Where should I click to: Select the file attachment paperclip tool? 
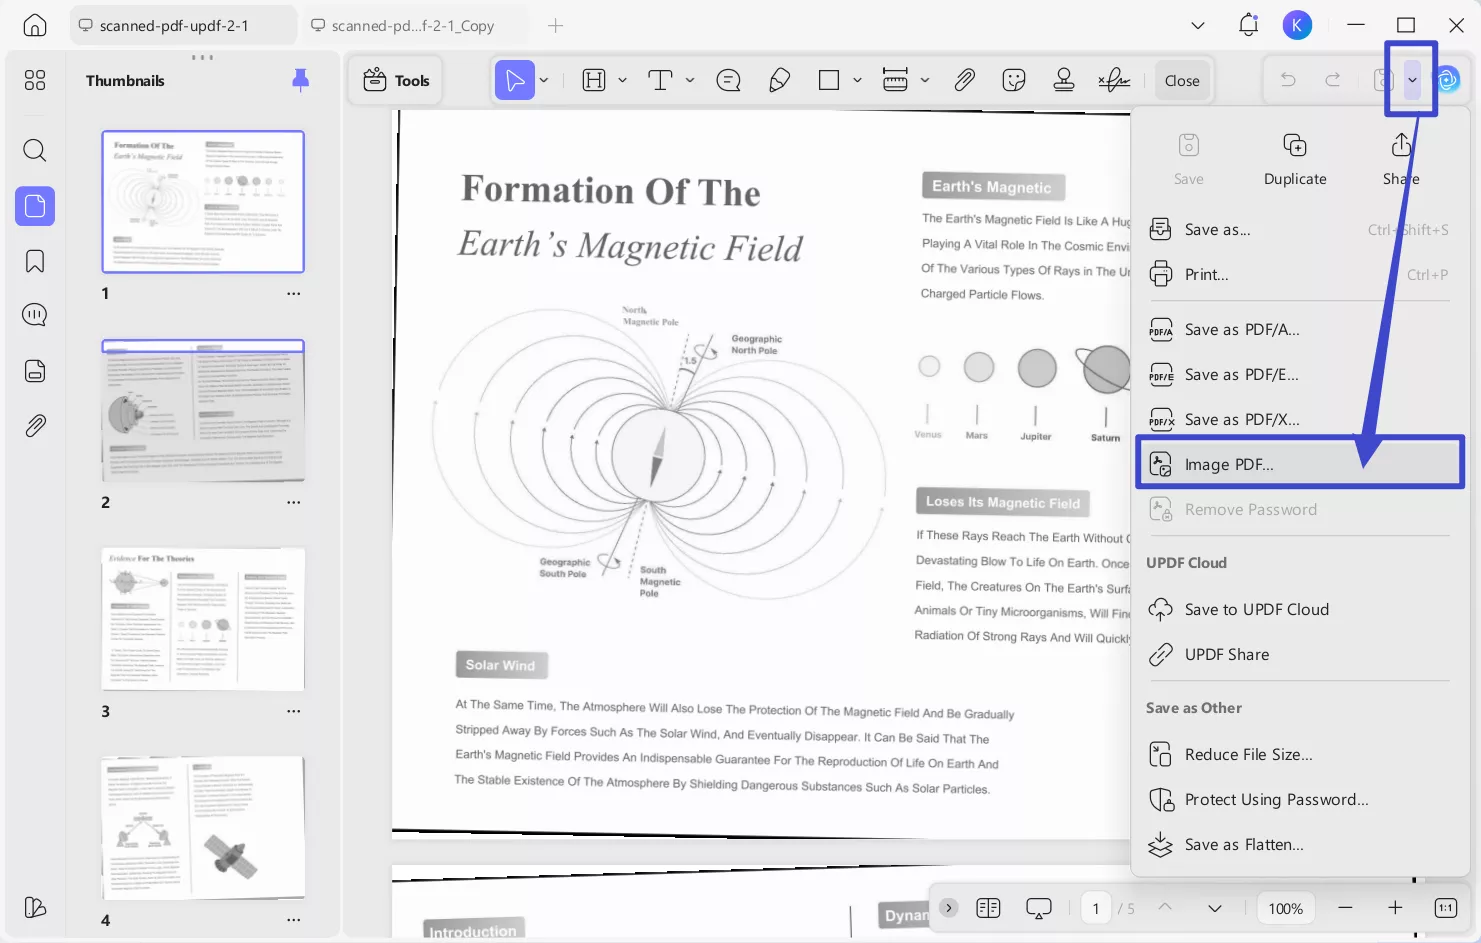[x=965, y=80]
